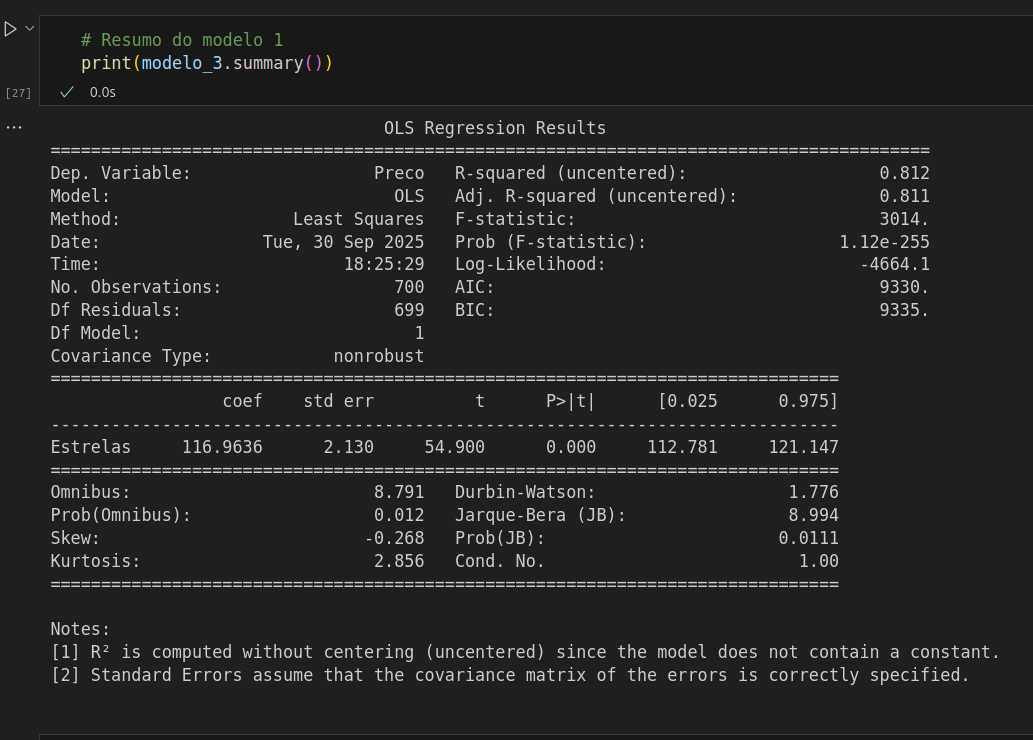The image size is (1033, 740).
Task: Click the 'OLS Regression Results' title text
Action: pos(495,128)
